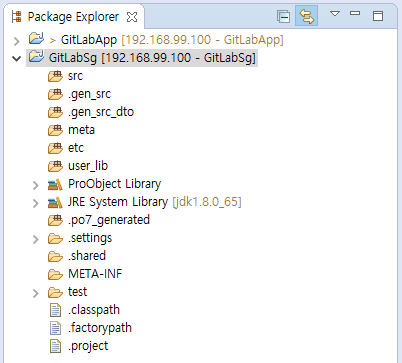Click the GitLabApp project folder icon
The image size is (402, 363).
36,39
